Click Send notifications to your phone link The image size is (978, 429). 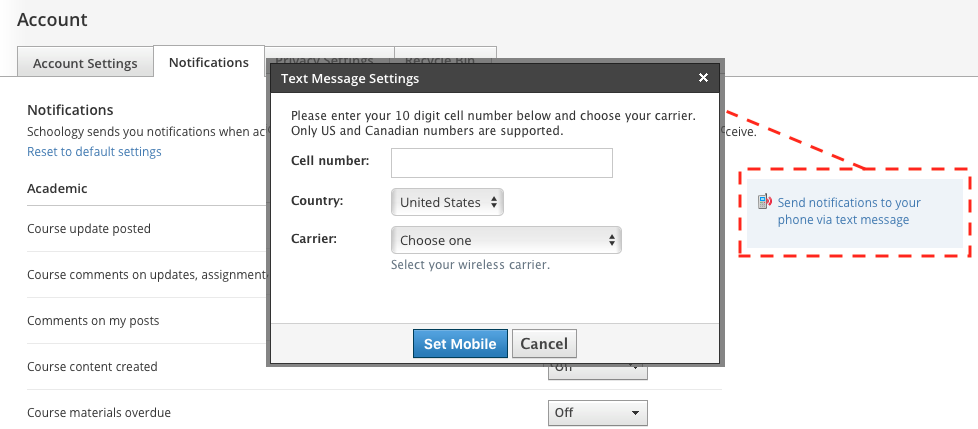849,211
